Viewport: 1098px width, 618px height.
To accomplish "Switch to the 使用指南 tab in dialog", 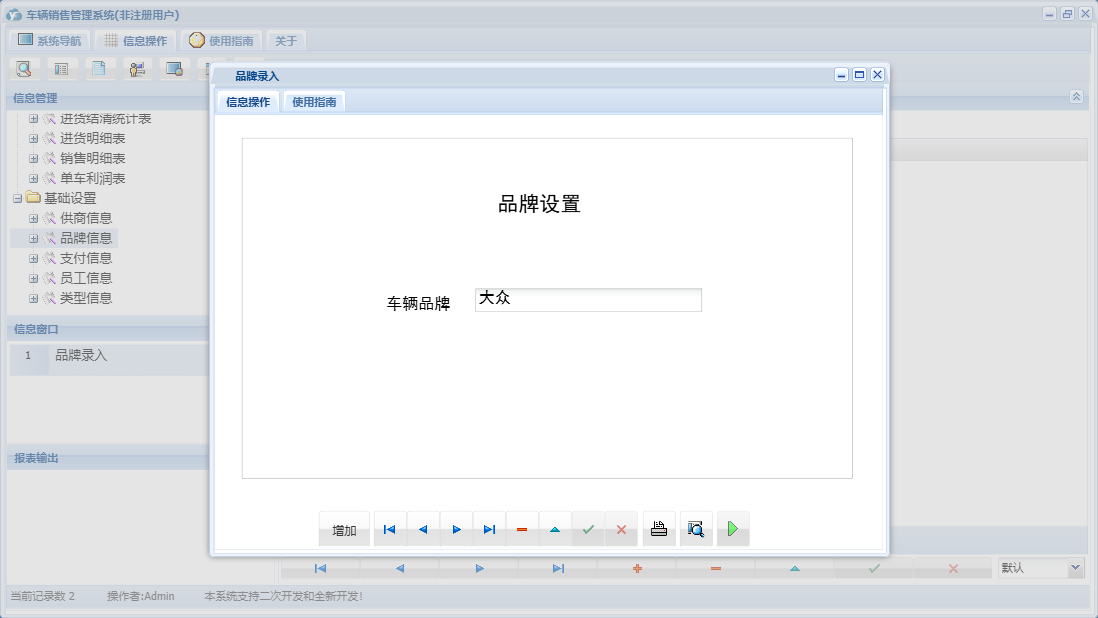I will click(313, 101).
